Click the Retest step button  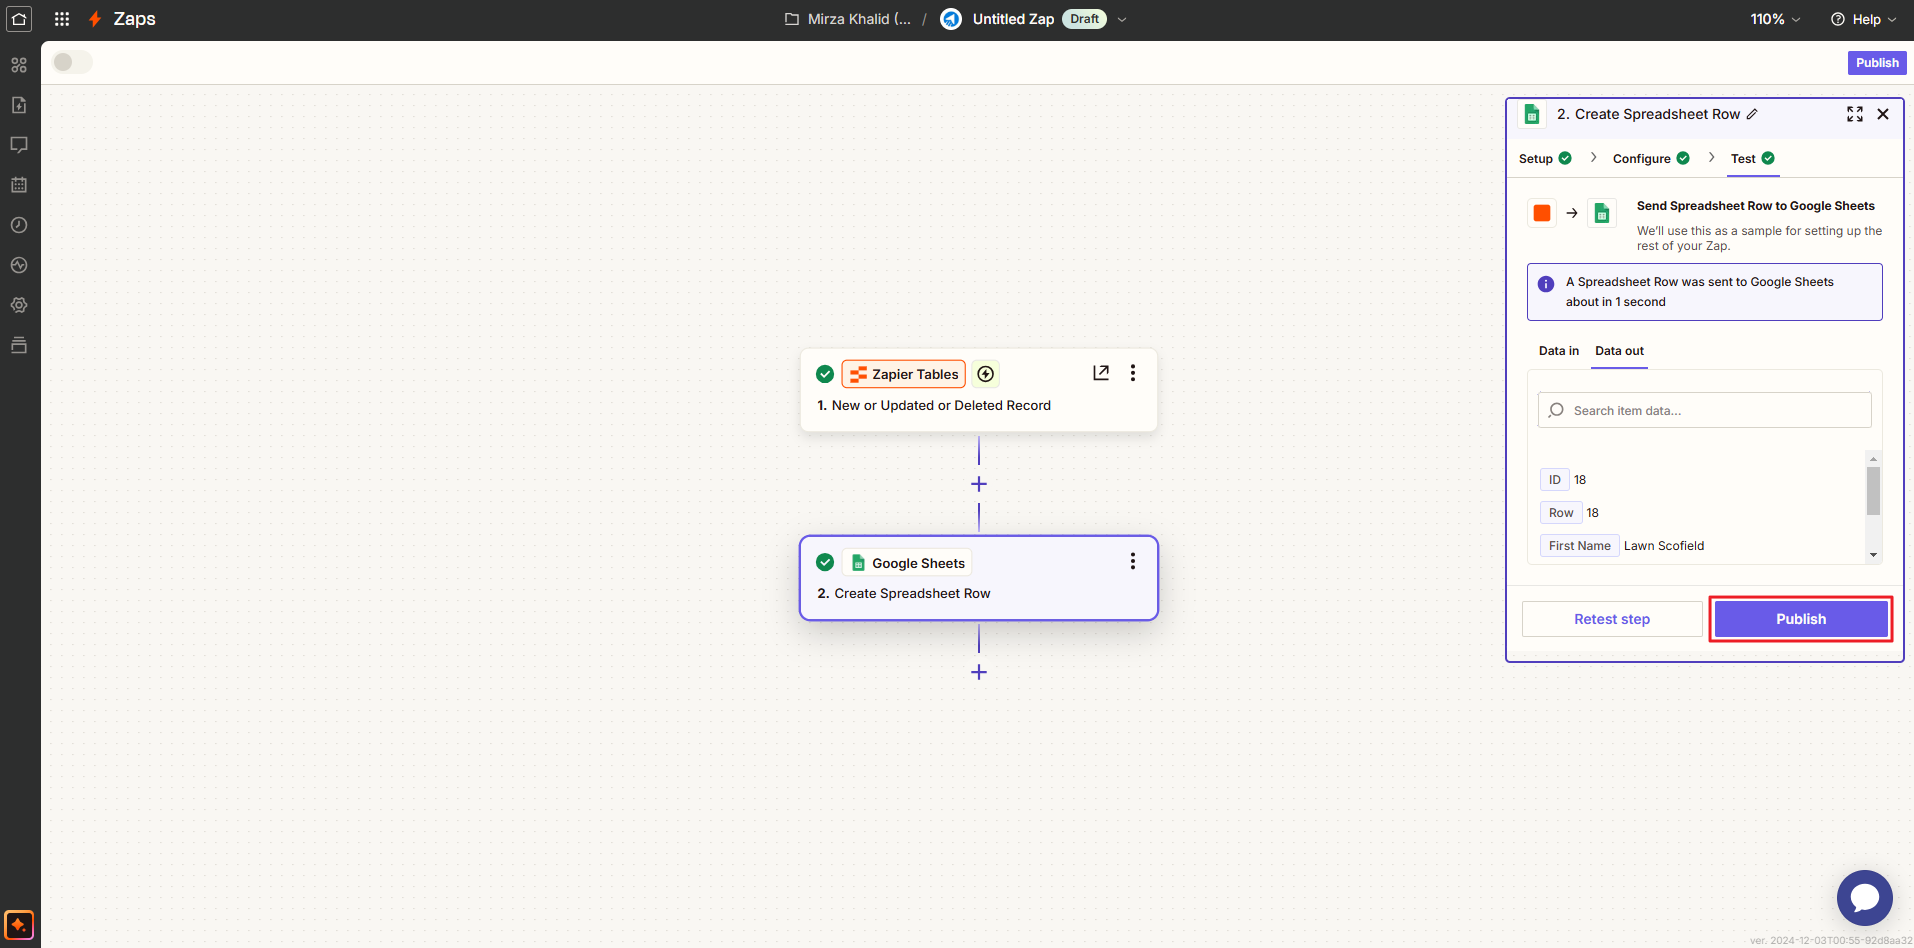(x=1611, y=618)
